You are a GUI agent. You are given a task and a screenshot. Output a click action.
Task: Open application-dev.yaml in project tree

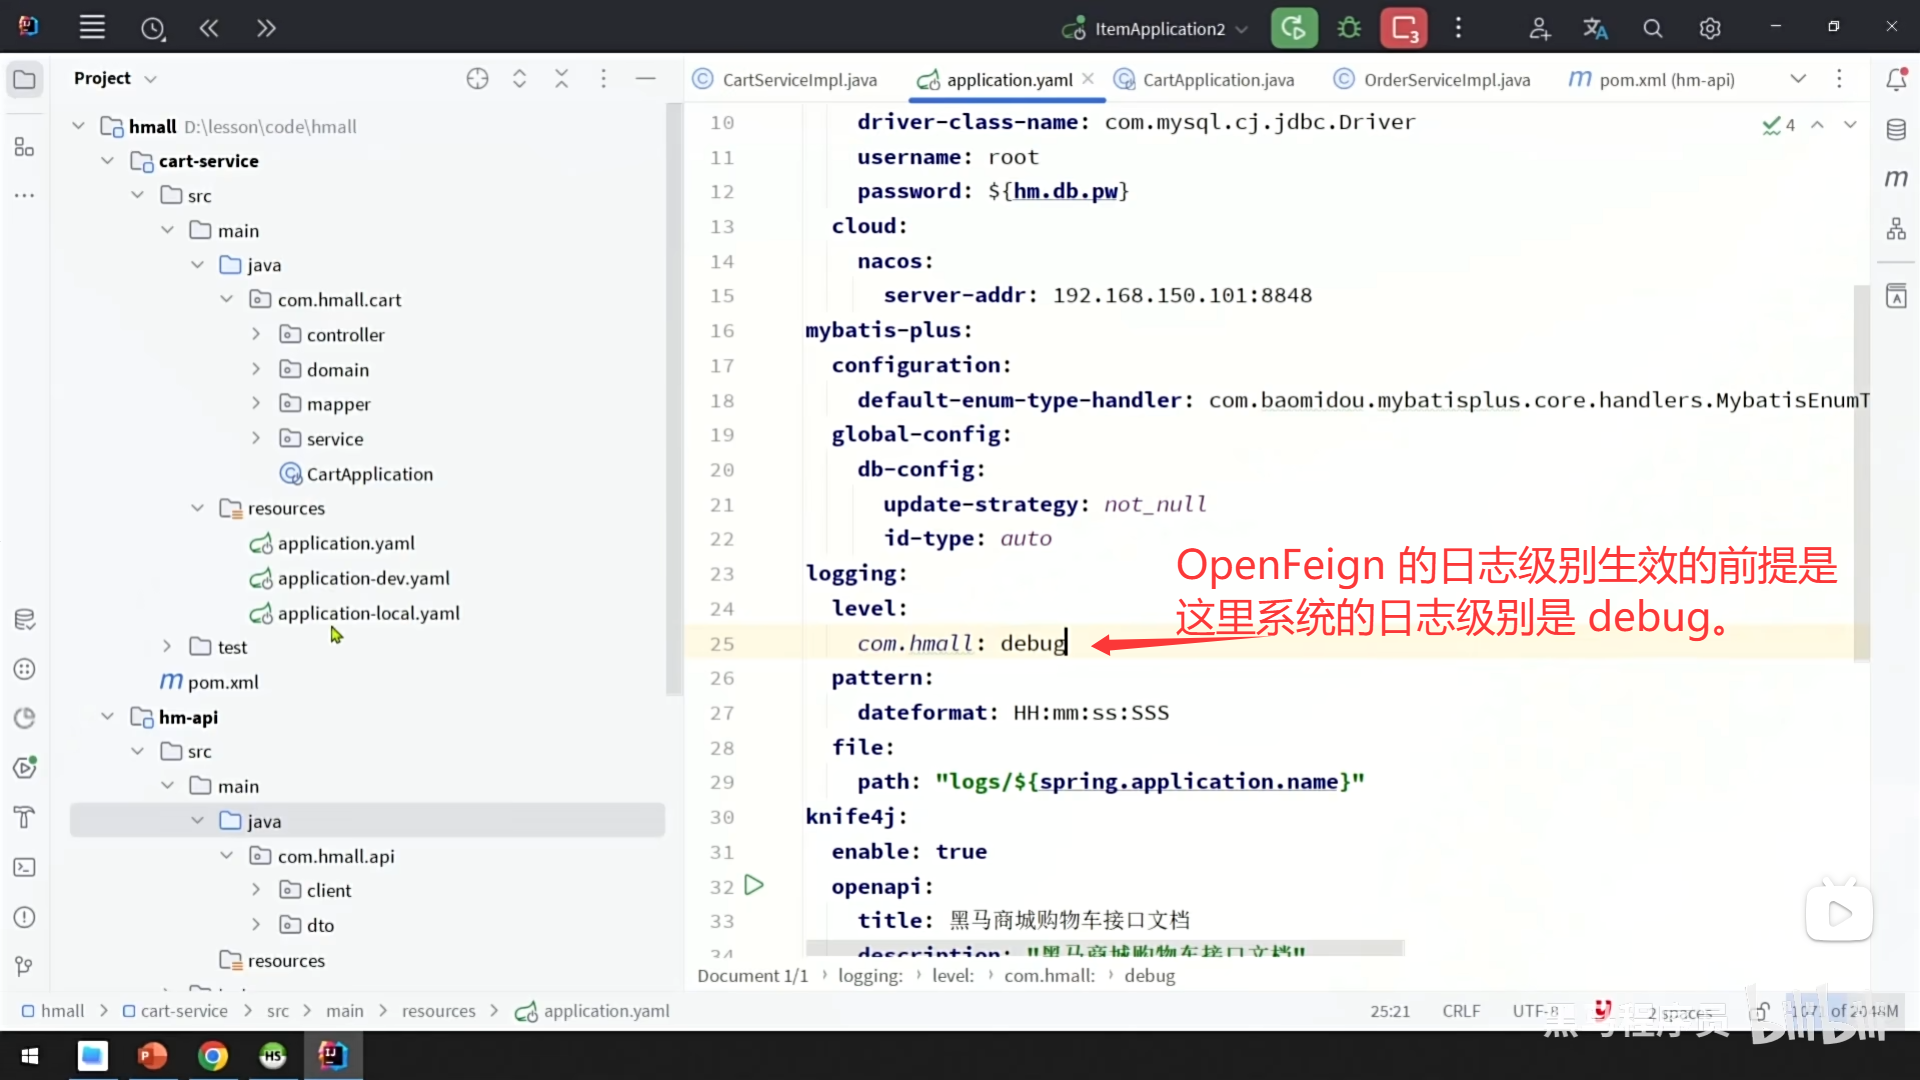363,578
